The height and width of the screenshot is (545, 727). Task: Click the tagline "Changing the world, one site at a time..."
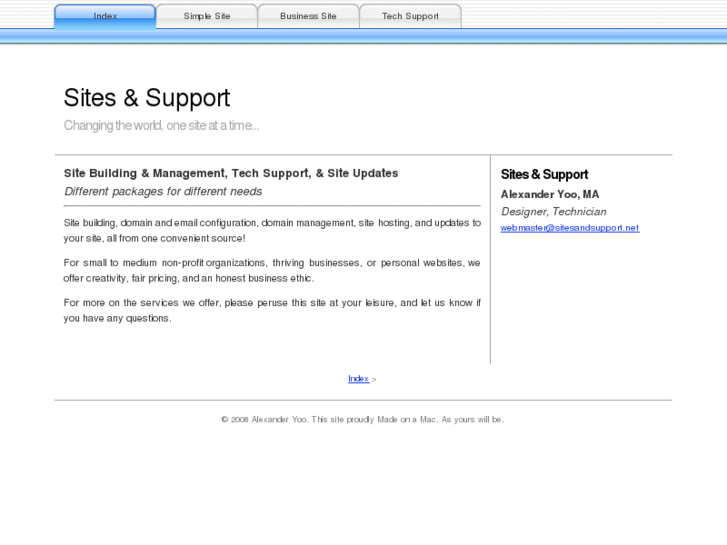coord(161,125)
